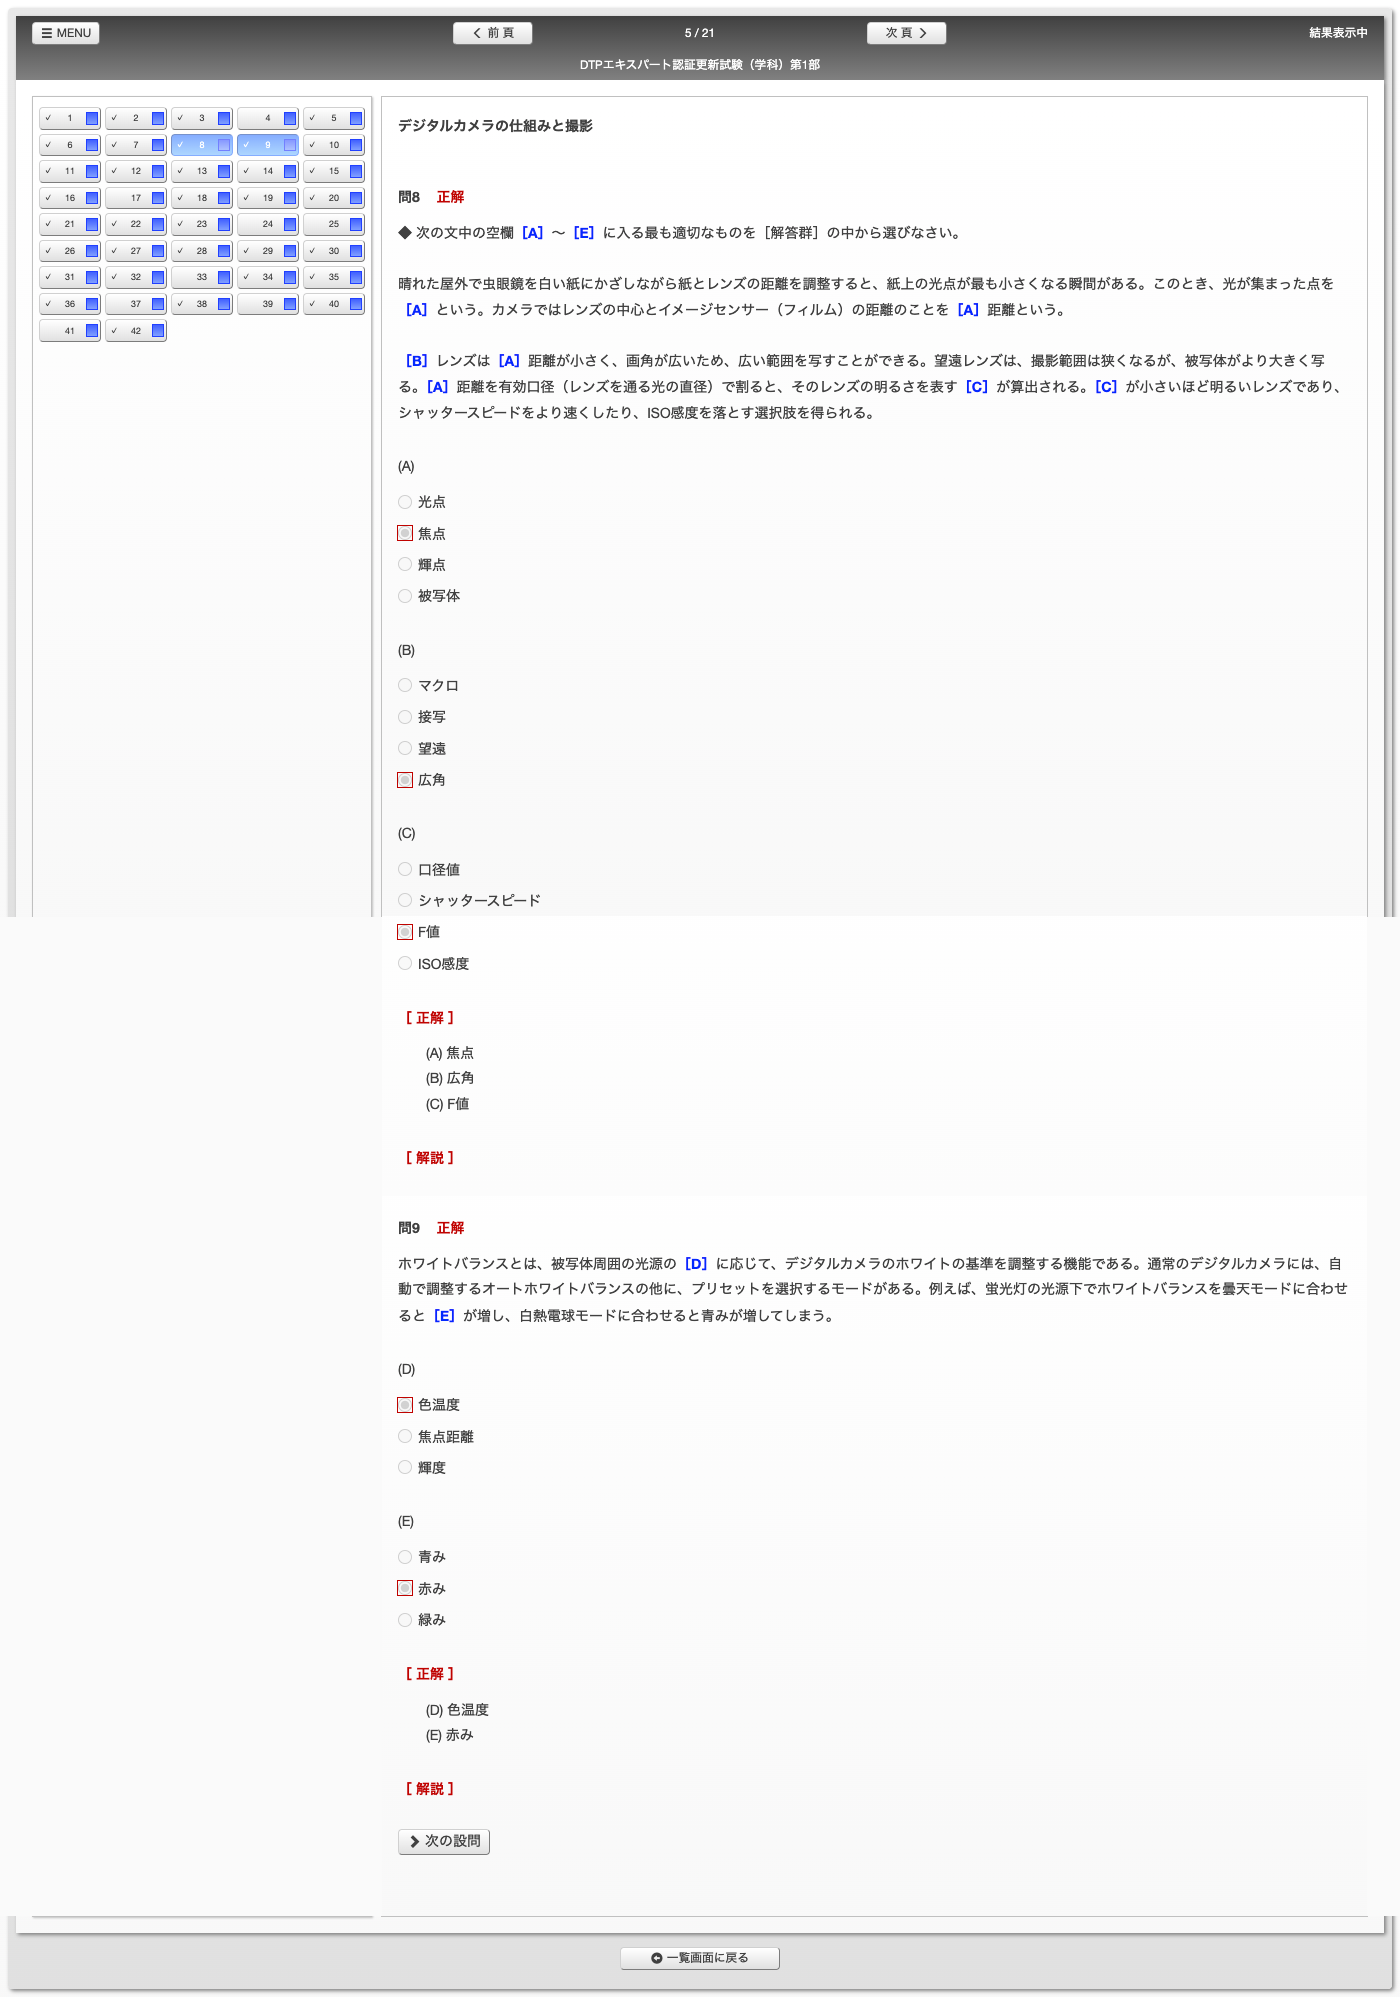
Task: Click the blue square icon for question 42
Action: [x=158, y=331]
